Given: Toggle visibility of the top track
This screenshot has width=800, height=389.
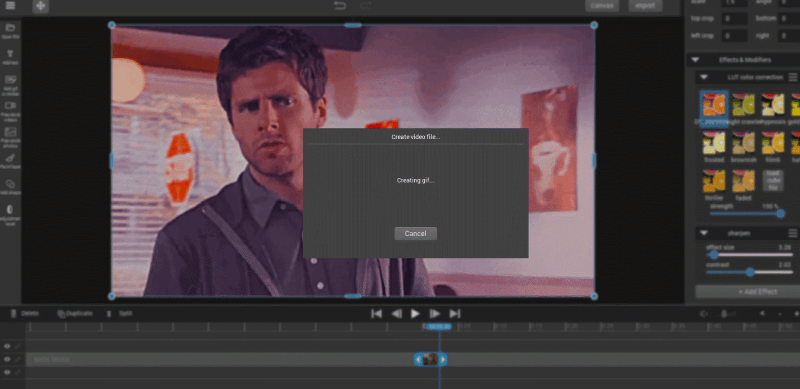Looking at the screenshot, I should [7, 346].
